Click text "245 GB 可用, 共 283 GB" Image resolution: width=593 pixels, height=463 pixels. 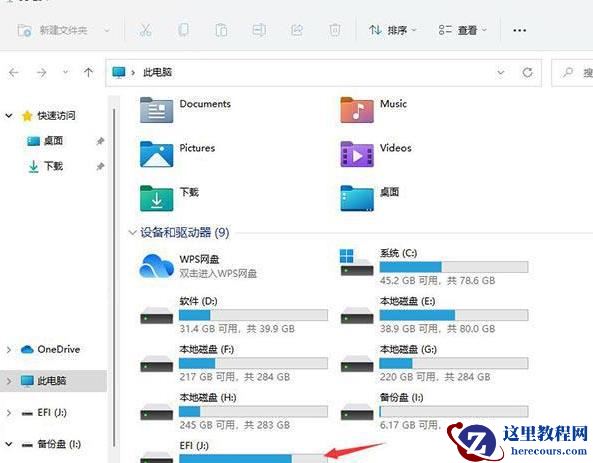235,425
